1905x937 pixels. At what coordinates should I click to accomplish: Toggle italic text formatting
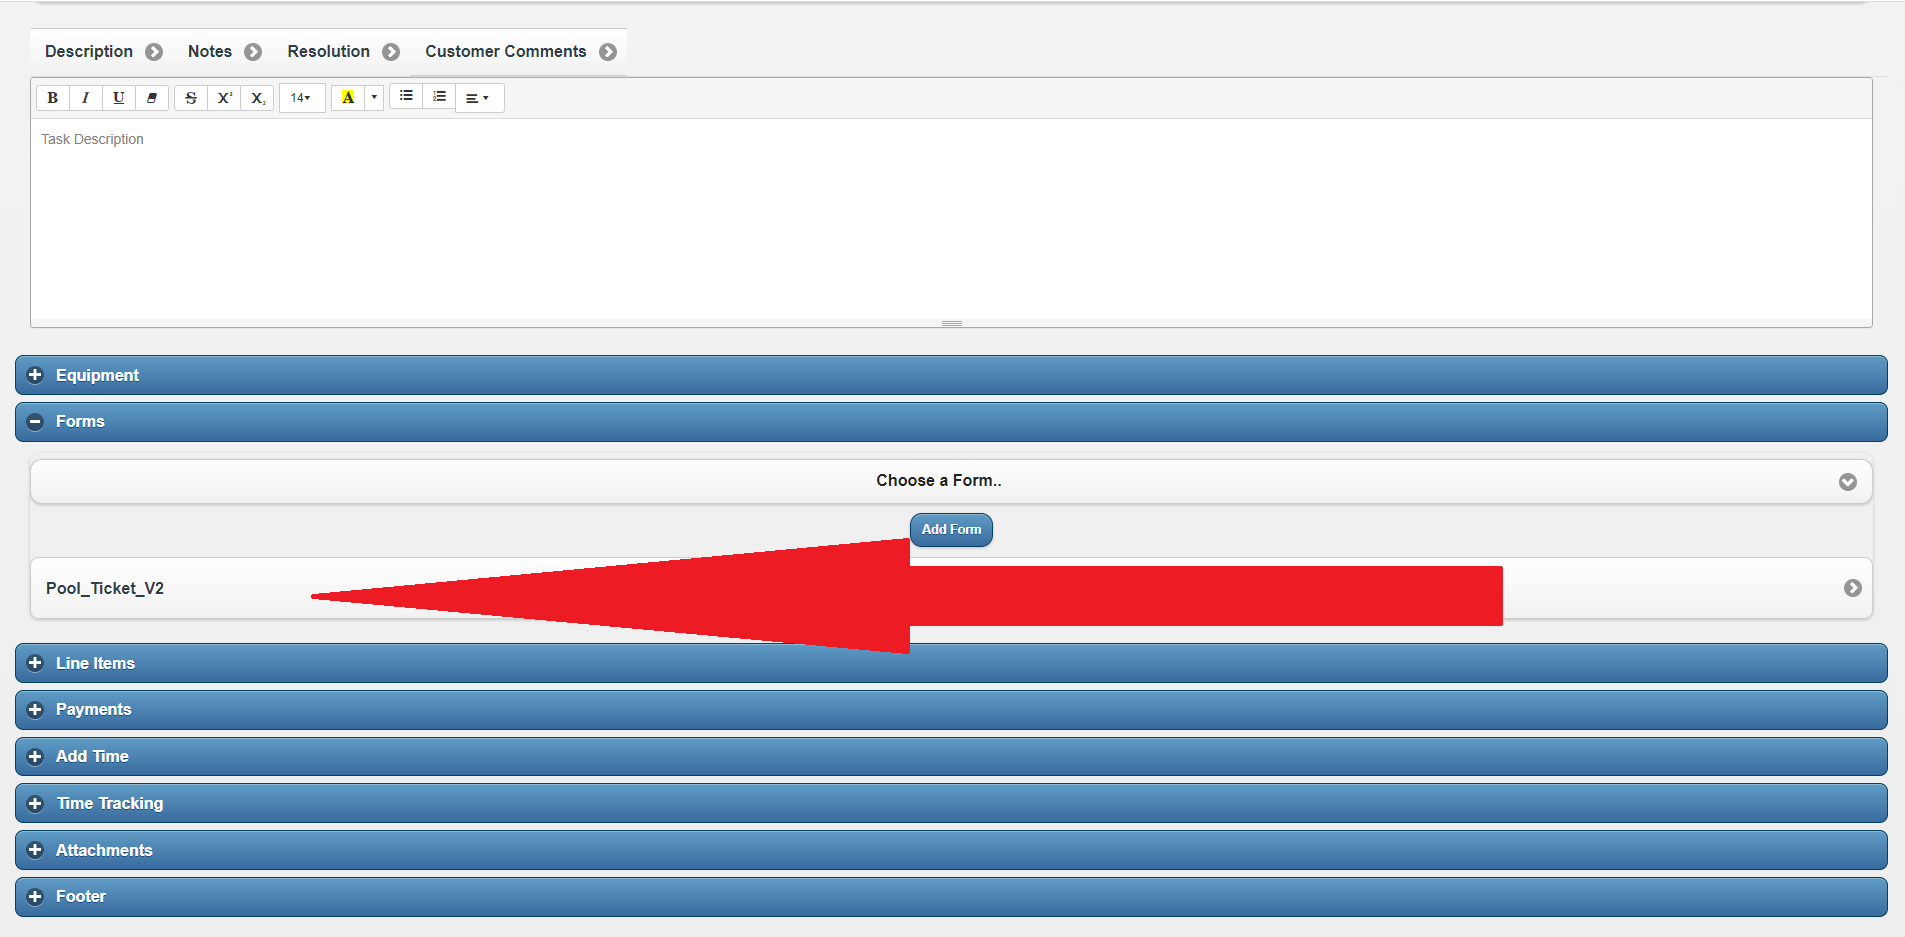(x=86, y=98)
